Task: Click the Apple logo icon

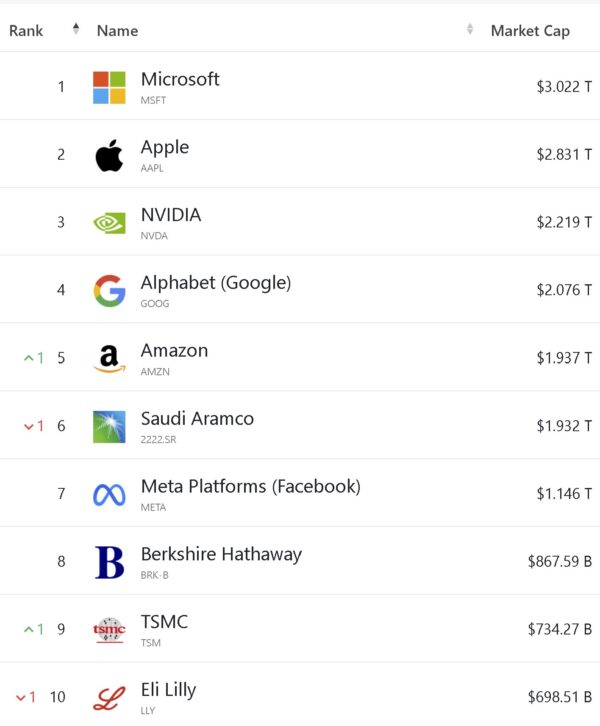Action: [109, 155]
